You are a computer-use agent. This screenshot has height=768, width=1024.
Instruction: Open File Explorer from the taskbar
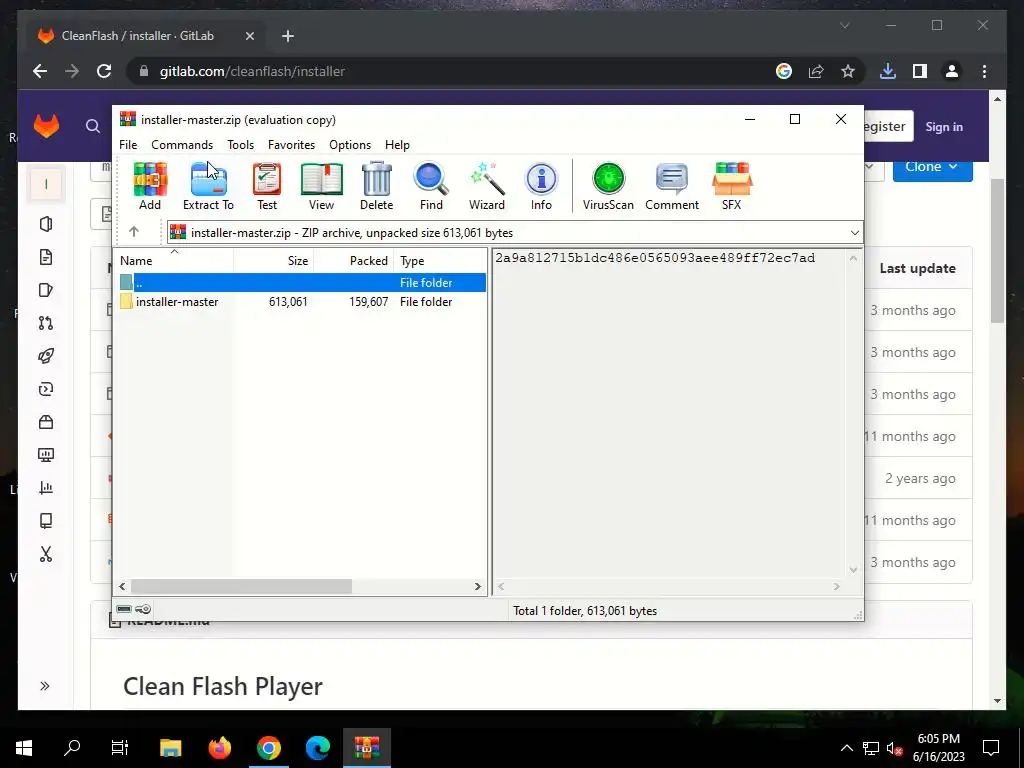tap(170, 748)
